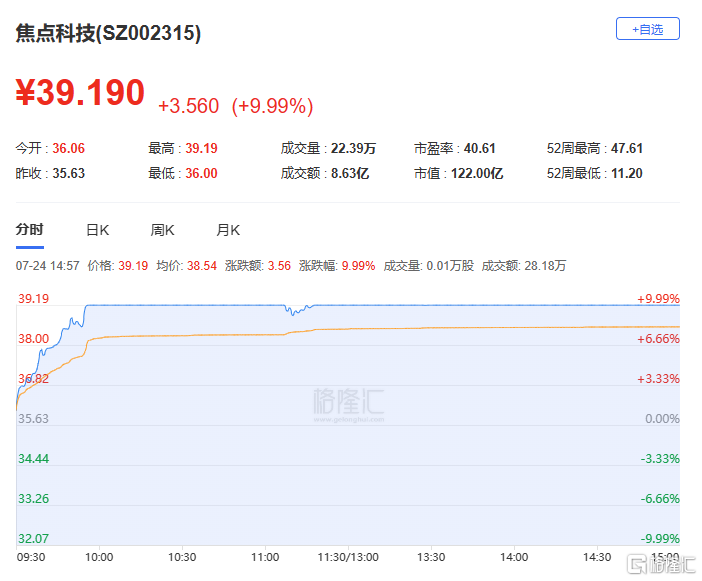Click the 32.07 y-axis price label
Screen dimensions: 702x581
tap(34, 538)
